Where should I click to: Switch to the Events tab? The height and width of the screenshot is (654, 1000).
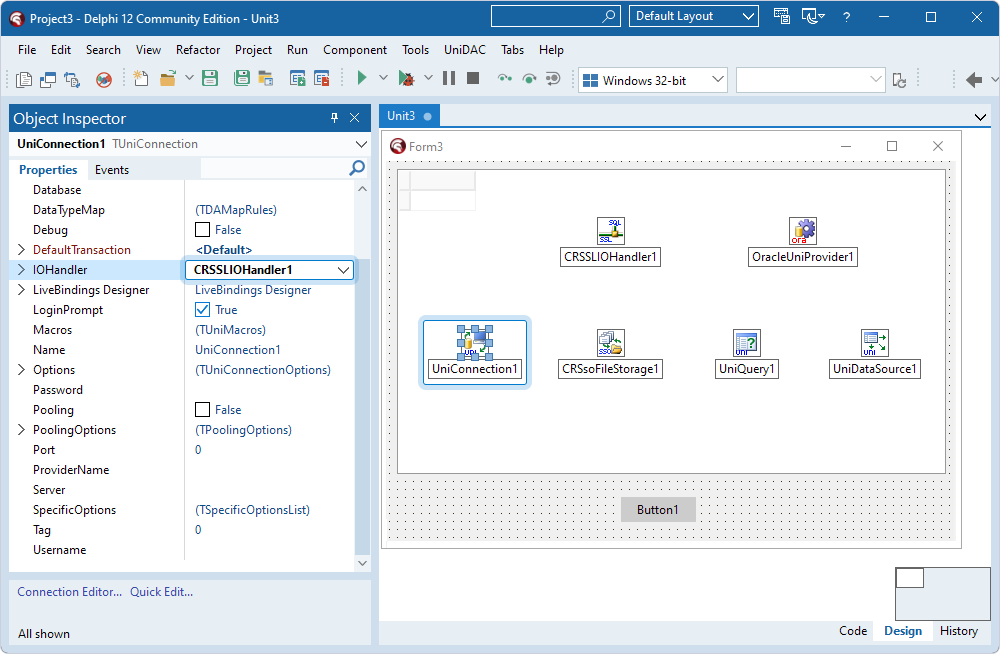111,169
